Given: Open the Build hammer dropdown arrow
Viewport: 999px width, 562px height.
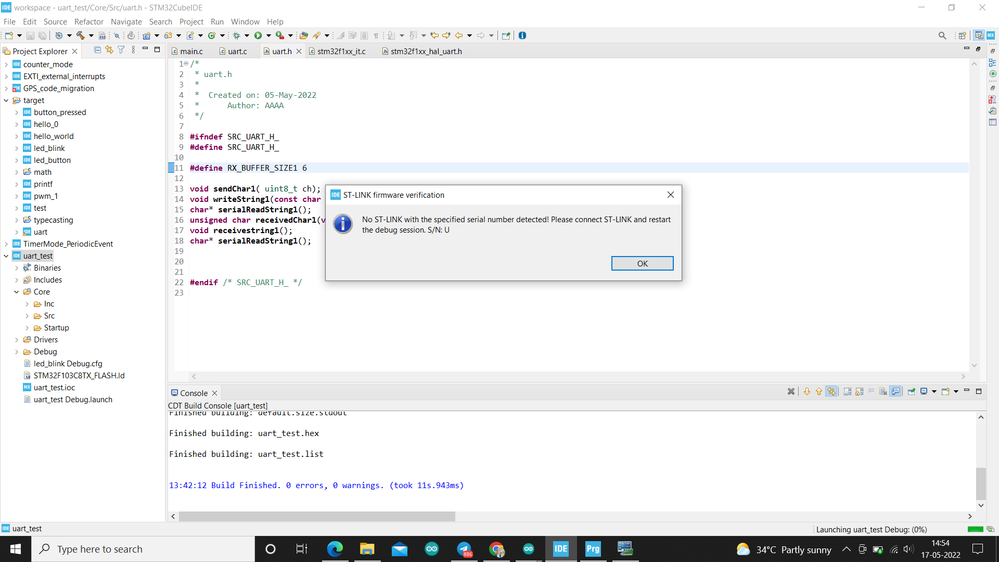Looking at the screenshot, I should pos(91,36).
